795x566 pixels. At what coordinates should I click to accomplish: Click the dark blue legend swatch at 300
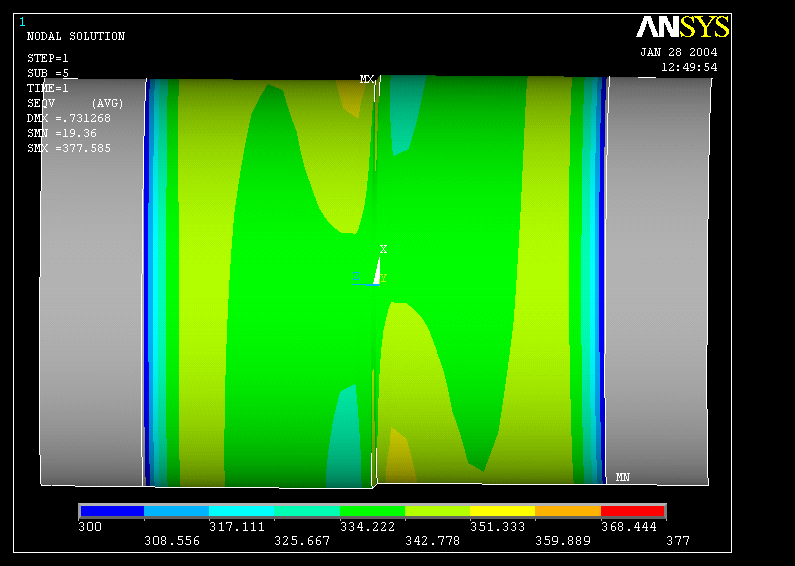pyautogui.click(x=112, y=511)
